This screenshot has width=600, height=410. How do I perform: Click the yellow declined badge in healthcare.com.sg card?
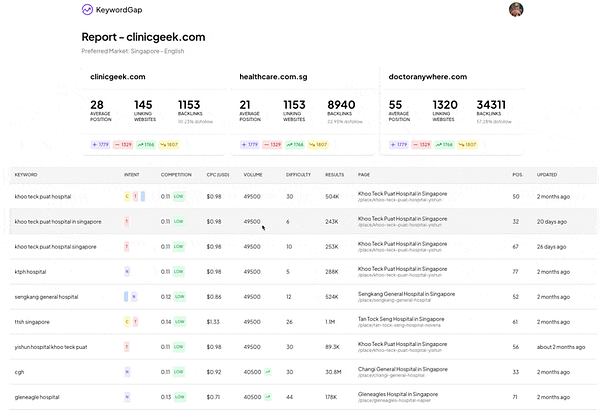point(318,145)
